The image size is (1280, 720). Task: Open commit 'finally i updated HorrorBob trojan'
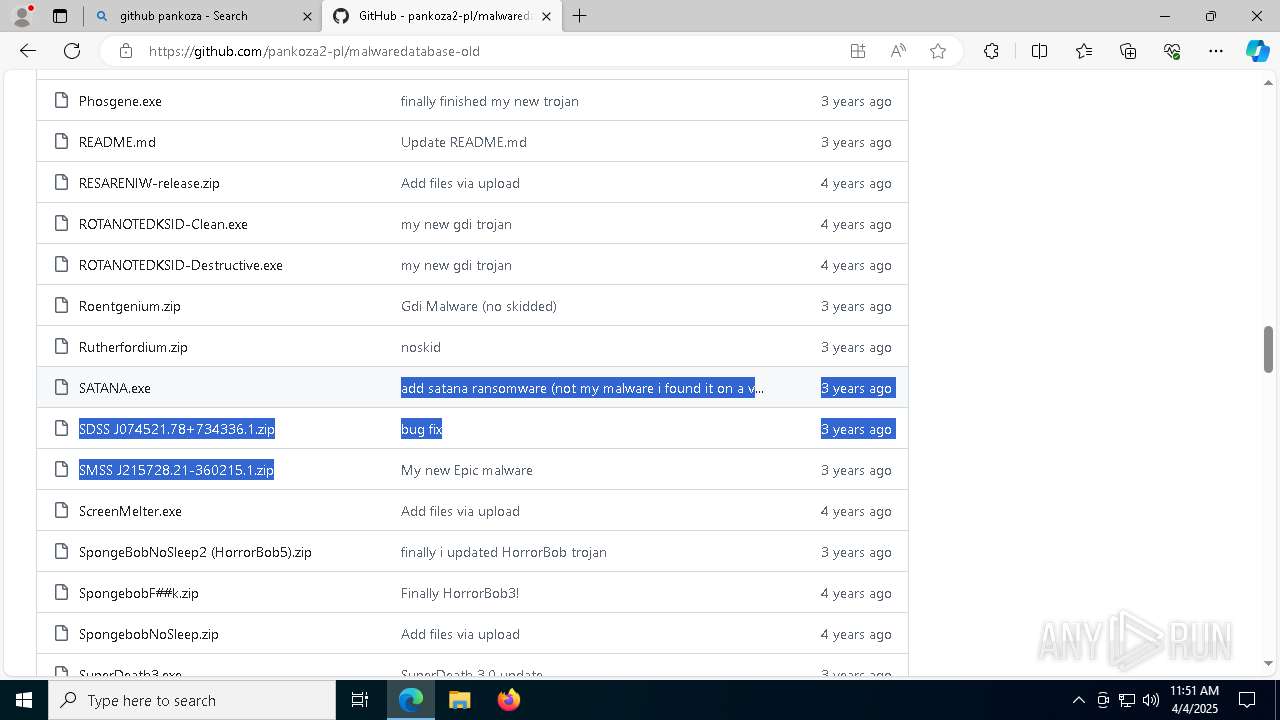pos(504,552)
